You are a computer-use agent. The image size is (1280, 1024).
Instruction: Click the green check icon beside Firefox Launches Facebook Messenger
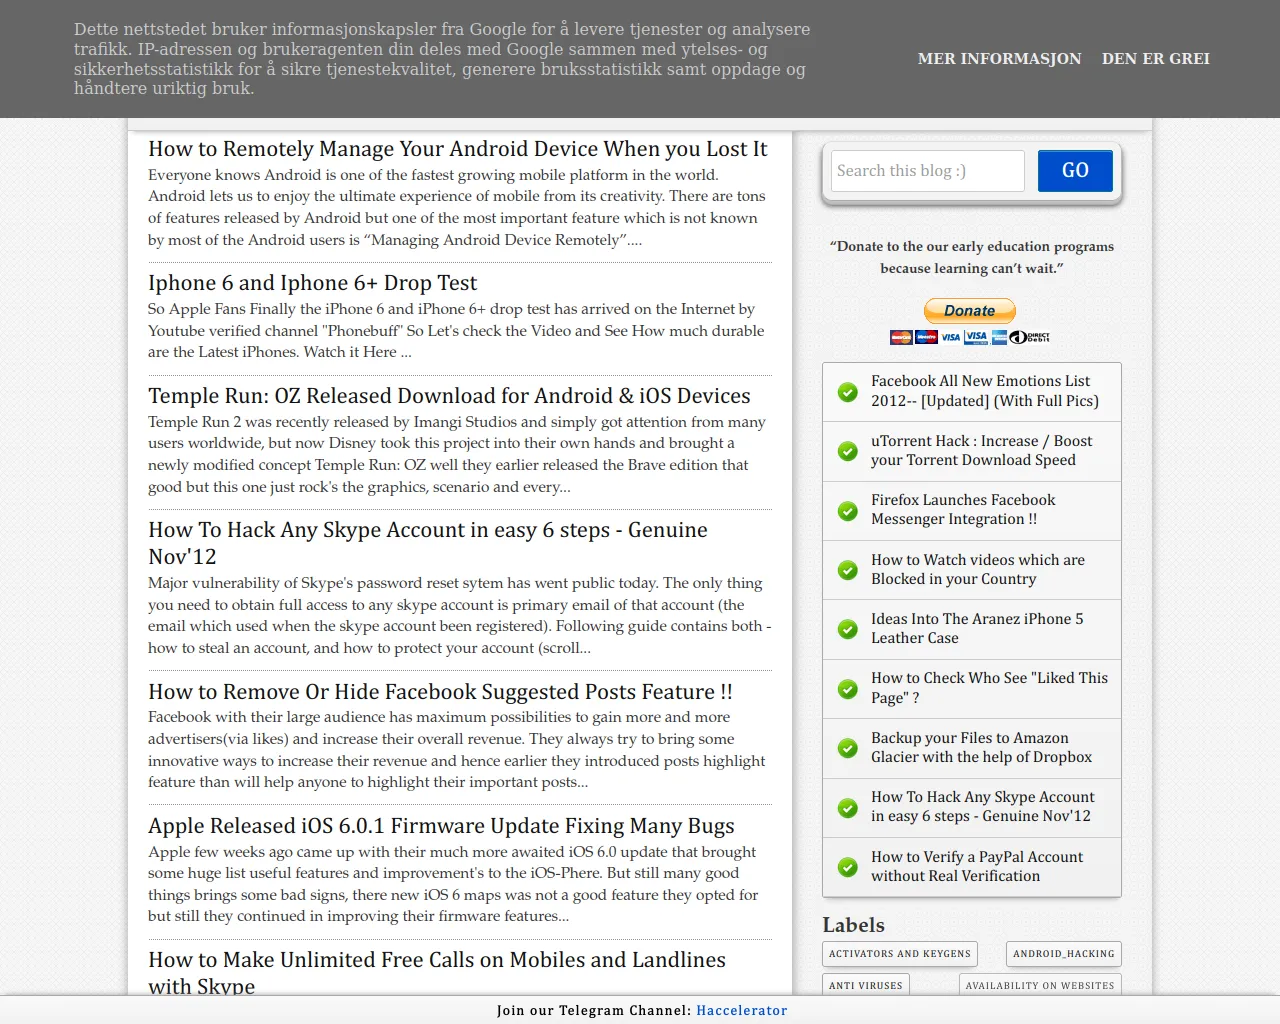(848, 511)
